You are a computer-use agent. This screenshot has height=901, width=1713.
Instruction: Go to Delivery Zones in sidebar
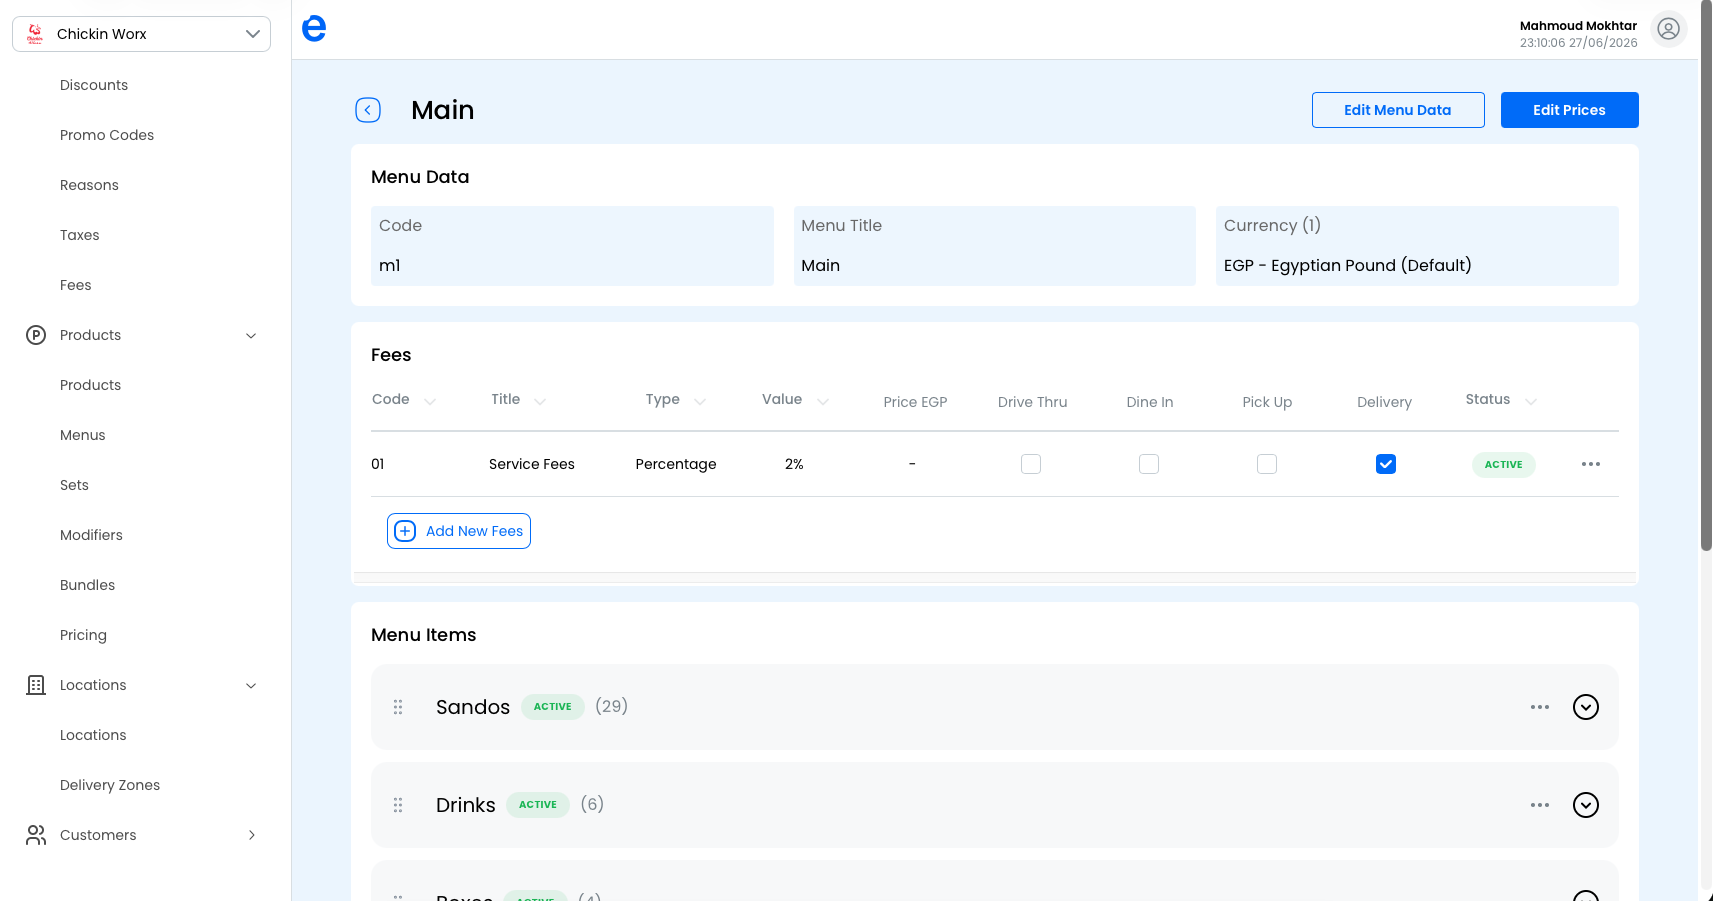(110, 785)
